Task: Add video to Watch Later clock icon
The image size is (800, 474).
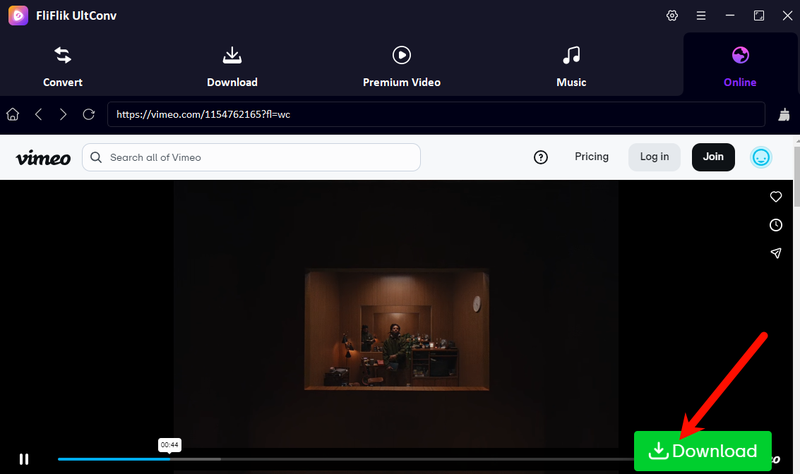Action: [776, 225]
